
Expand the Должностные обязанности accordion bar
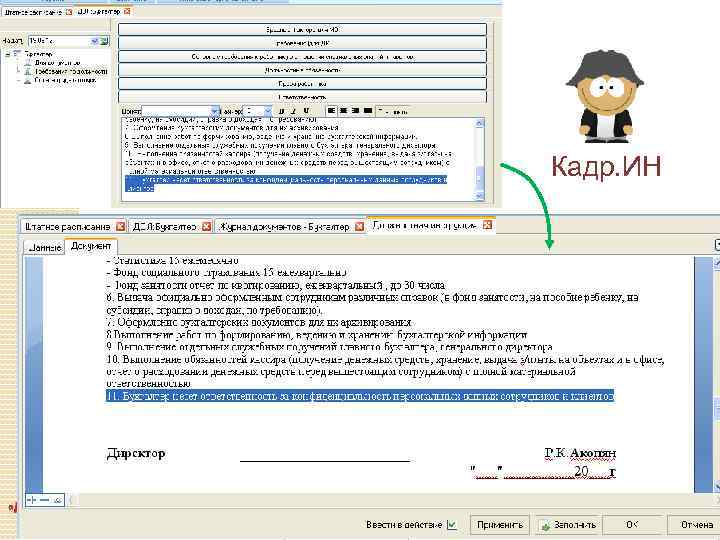click(x=302, y=70)
